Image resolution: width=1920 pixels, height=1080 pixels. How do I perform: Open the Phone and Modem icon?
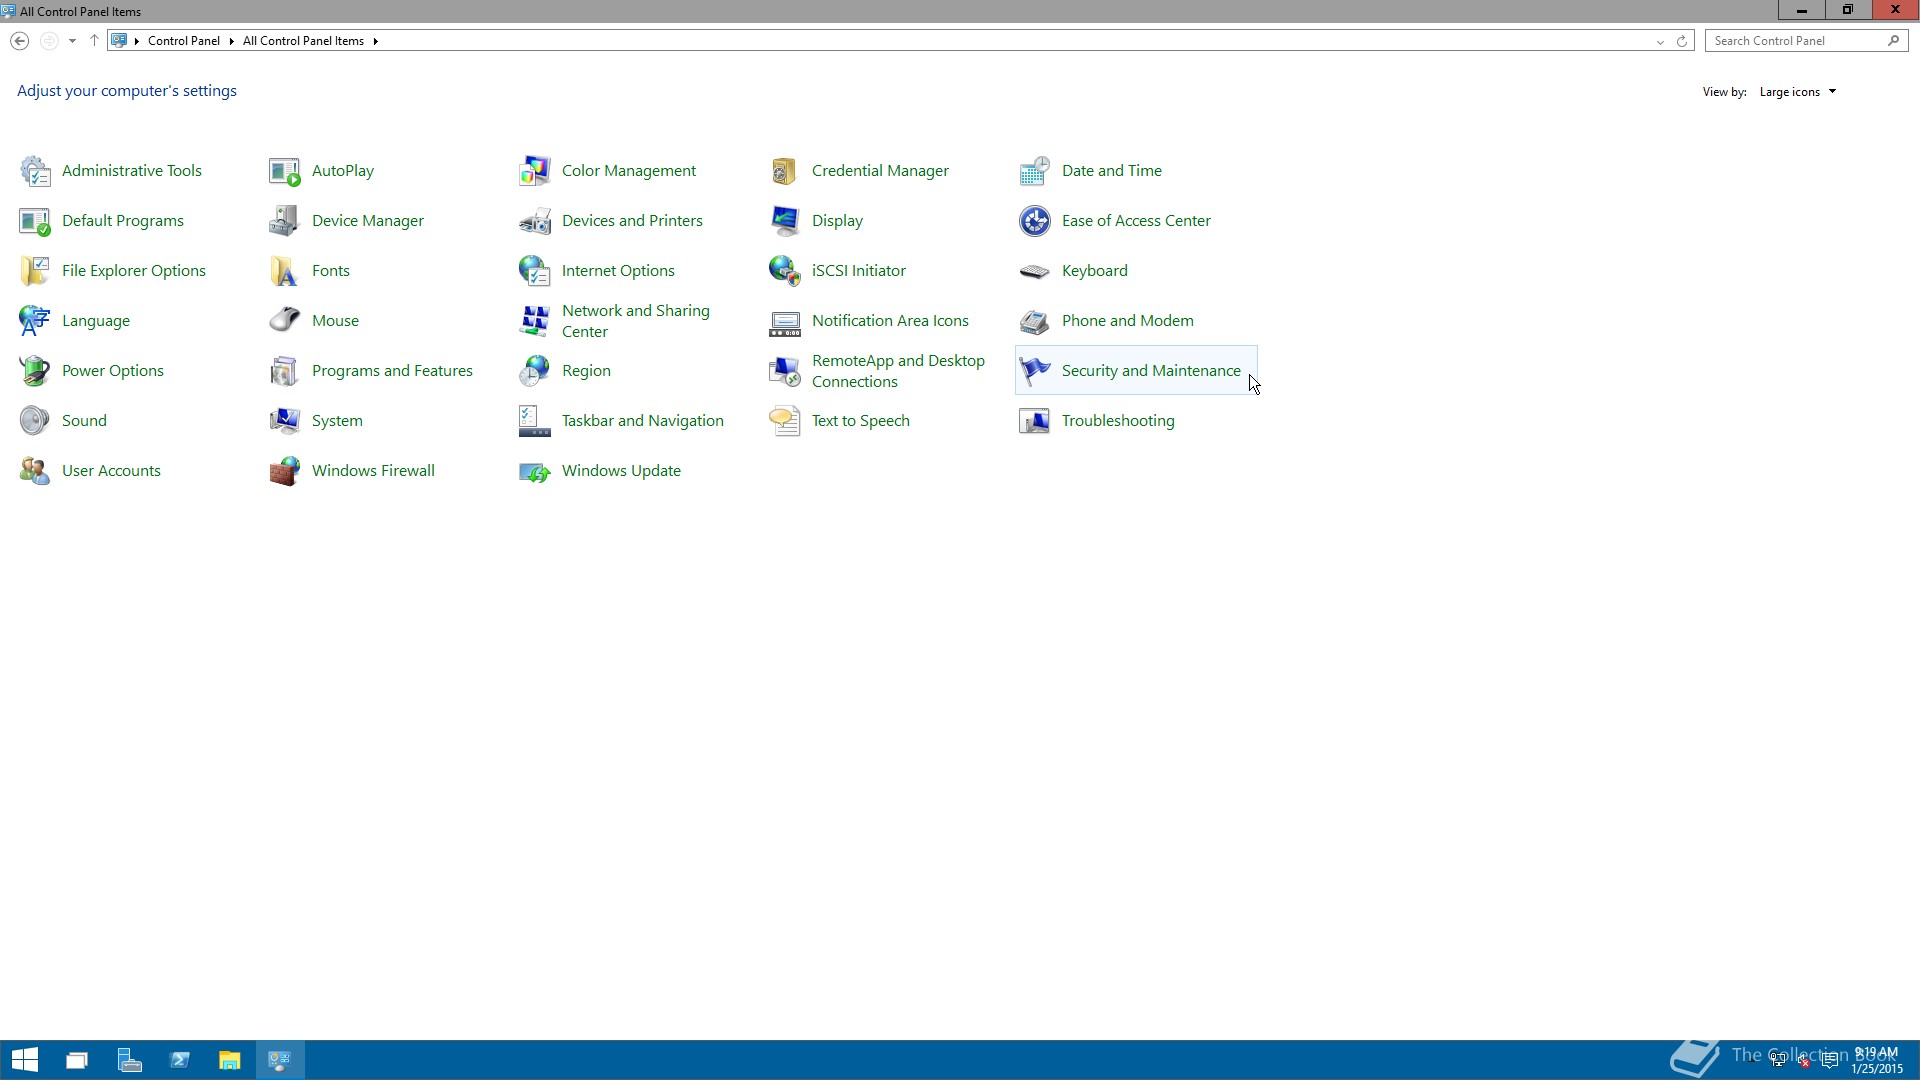pyautogui.click(x=1035, y=321)
